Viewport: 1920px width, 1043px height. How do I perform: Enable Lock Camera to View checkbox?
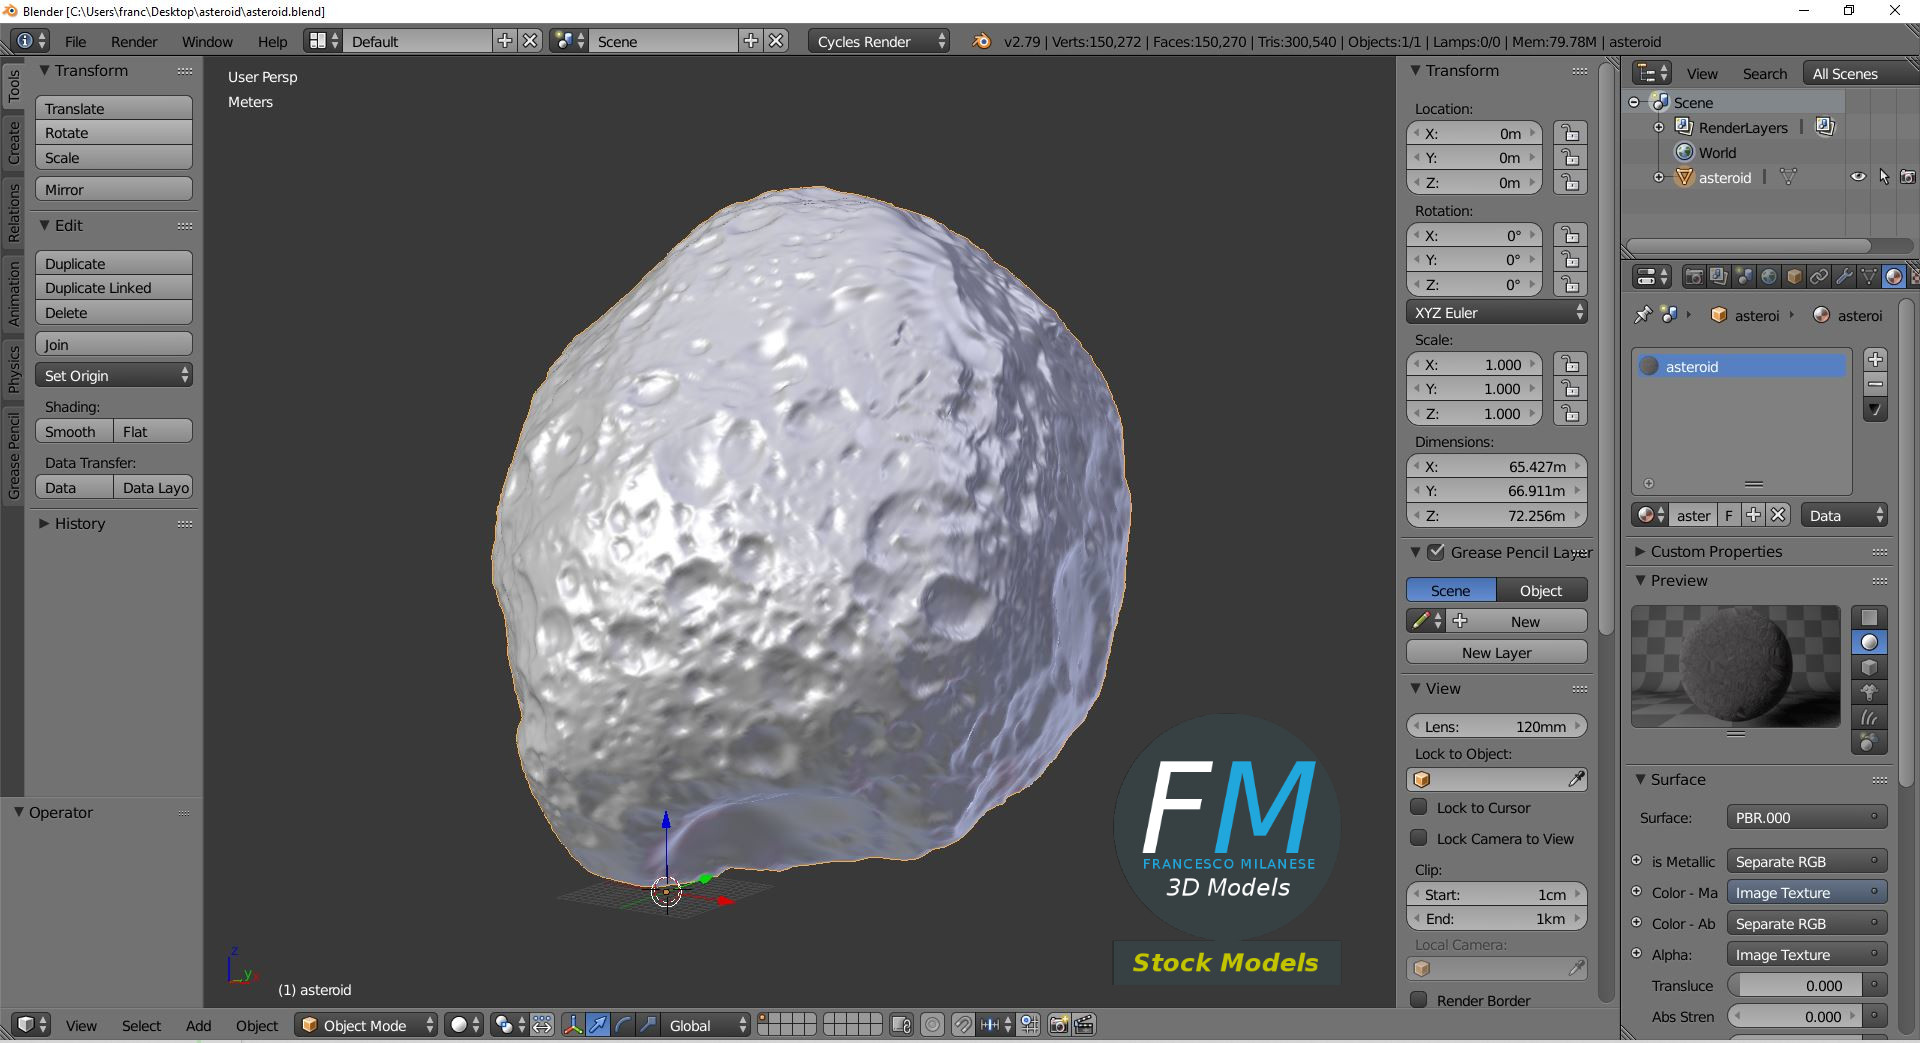1418,838
